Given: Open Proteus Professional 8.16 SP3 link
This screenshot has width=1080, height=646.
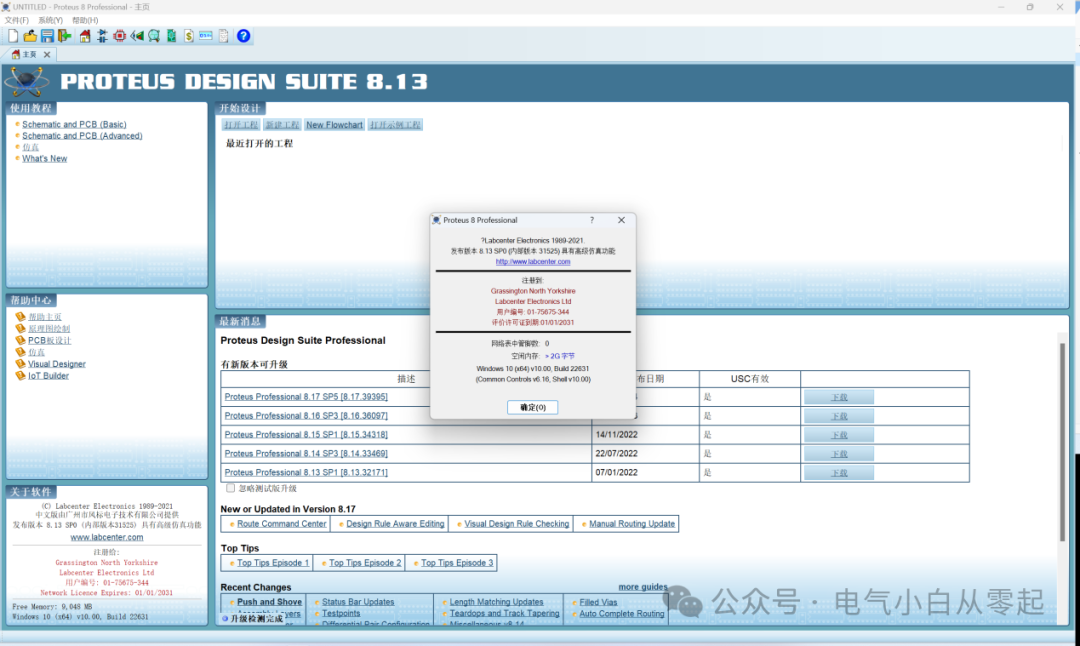Looking at the screenshot, I should pos(306,416).
